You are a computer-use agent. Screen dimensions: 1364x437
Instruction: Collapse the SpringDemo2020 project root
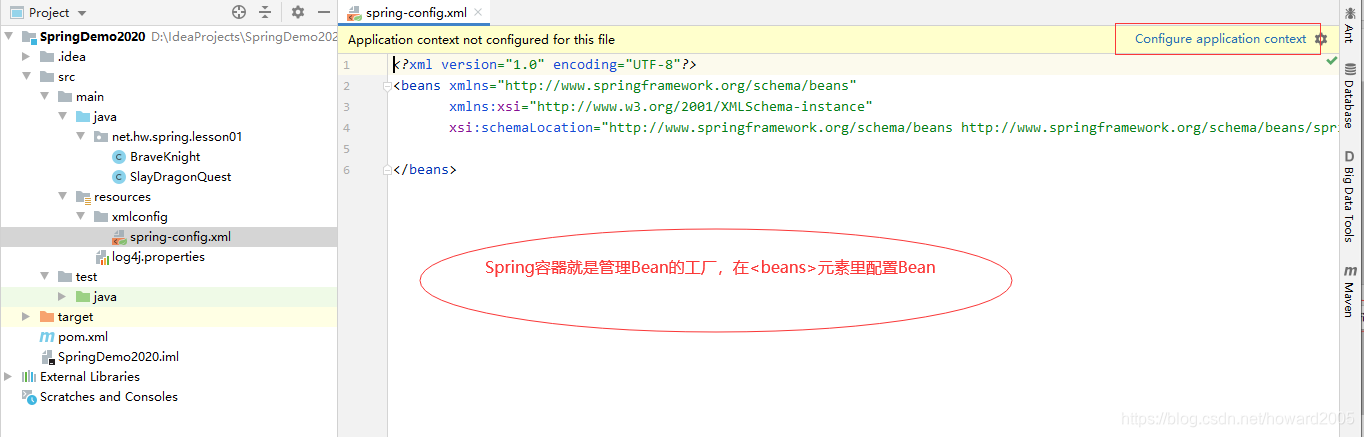coord(10,37)
